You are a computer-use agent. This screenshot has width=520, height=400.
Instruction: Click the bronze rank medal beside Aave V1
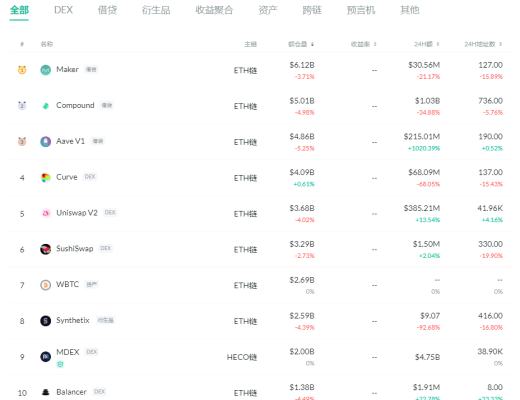tap(22, 141)
